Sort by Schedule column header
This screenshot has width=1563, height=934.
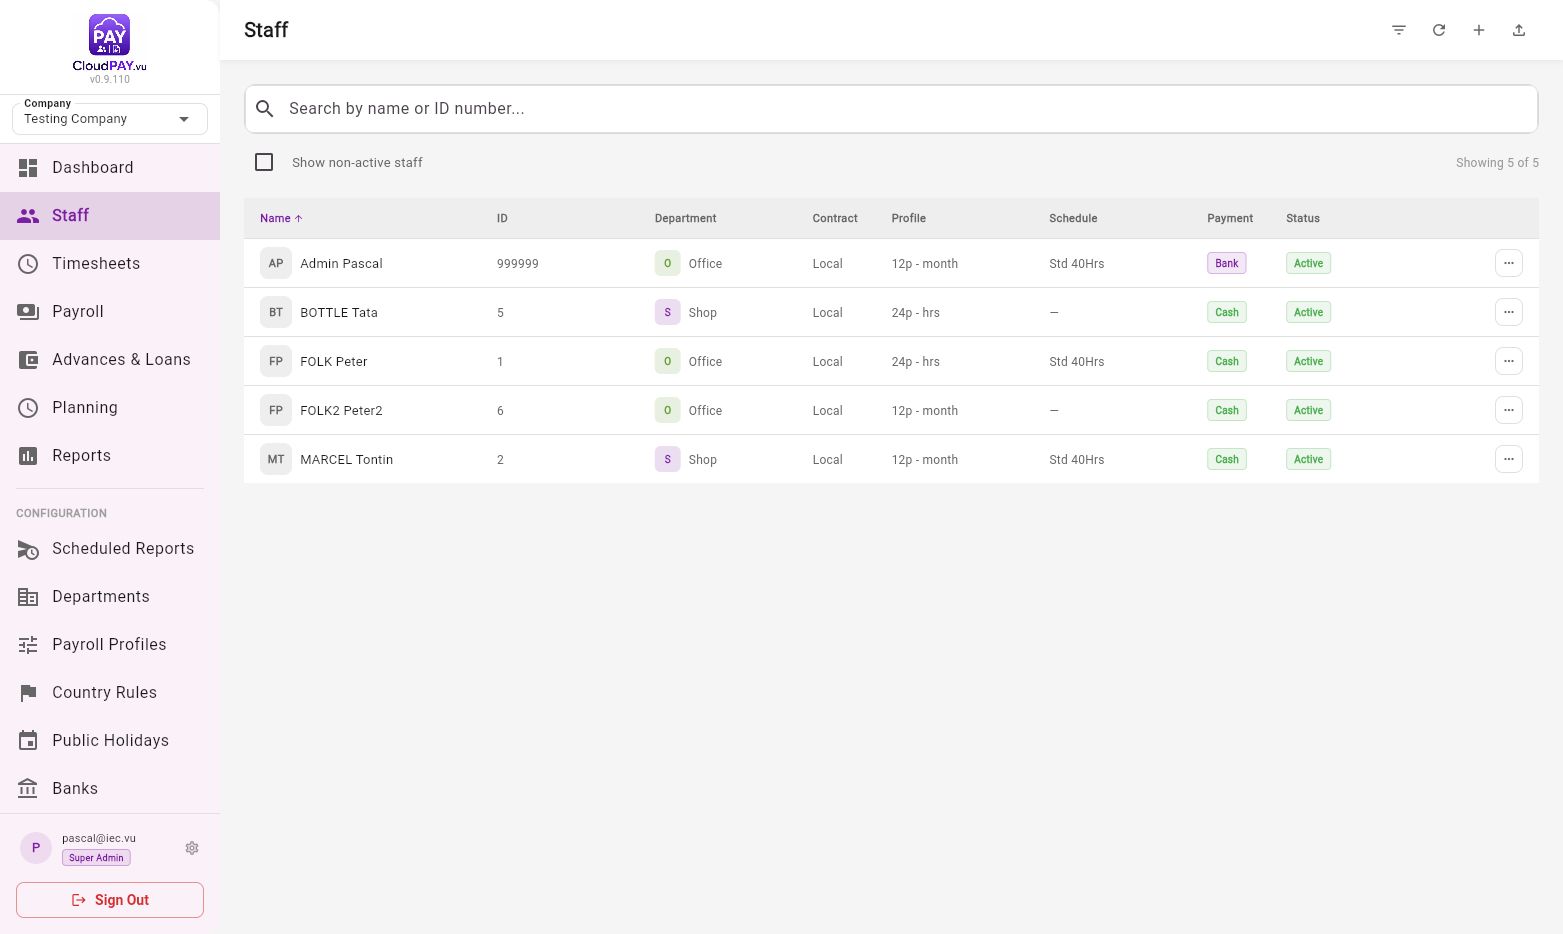1073,218
